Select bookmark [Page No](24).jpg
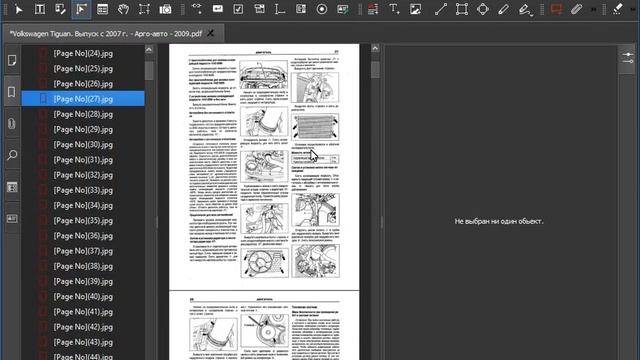The height and width of the screenshot is (360, 640). click(83, 53)
